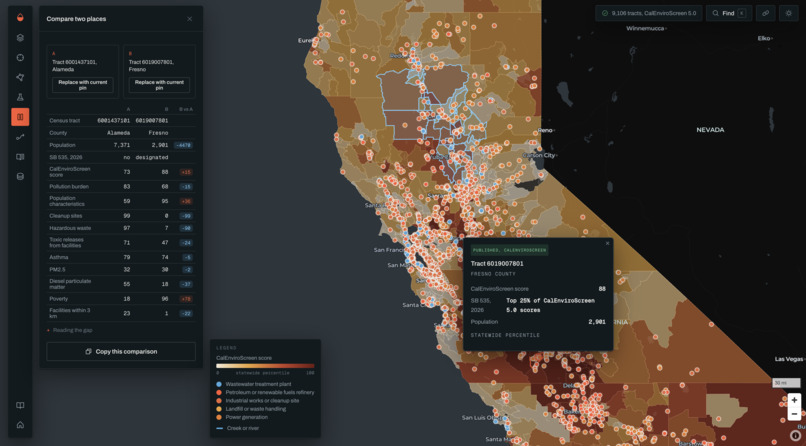
Task: Click Facilities within 3 km row label
Action: (69, 313)
